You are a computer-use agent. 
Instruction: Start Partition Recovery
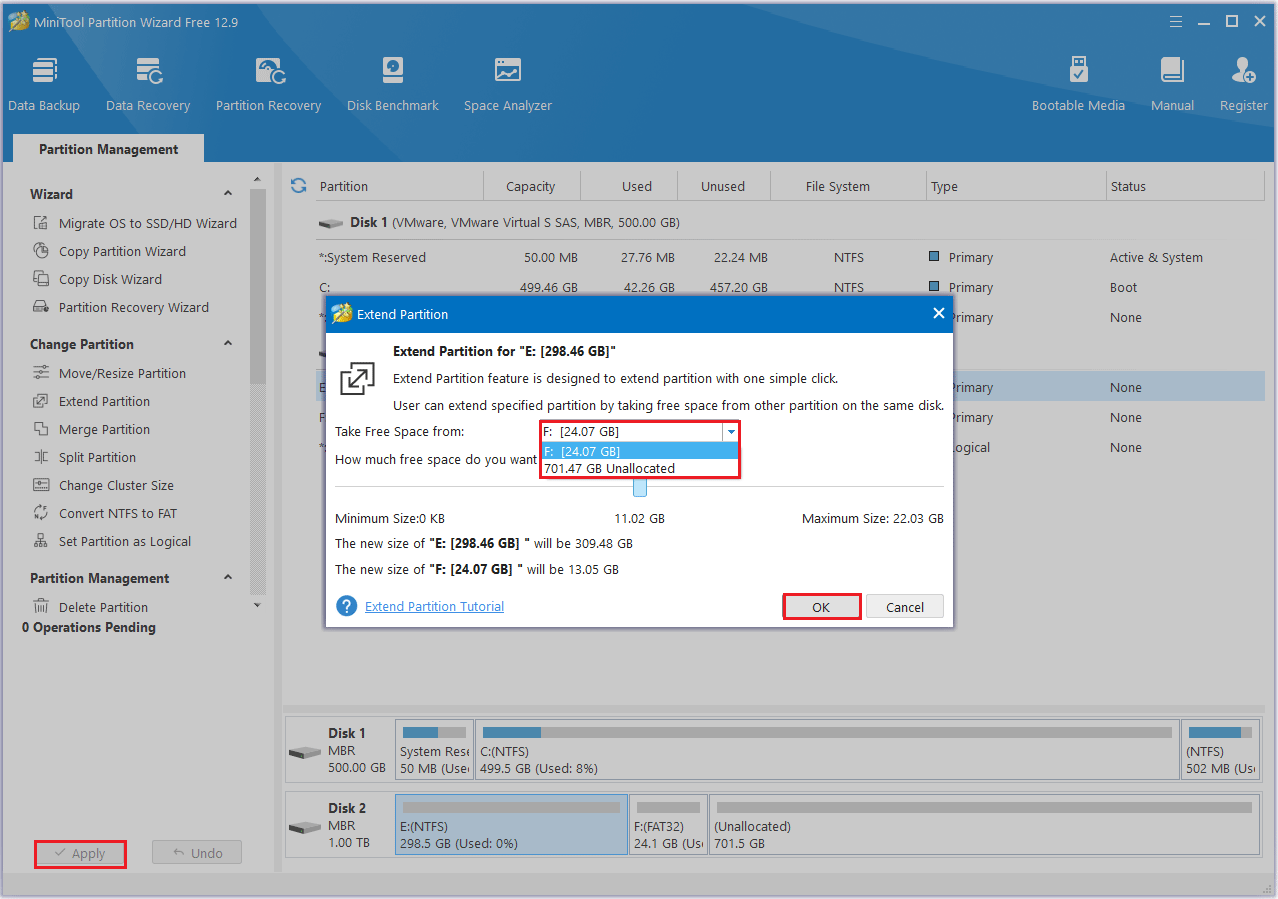(x=268, y=80)
